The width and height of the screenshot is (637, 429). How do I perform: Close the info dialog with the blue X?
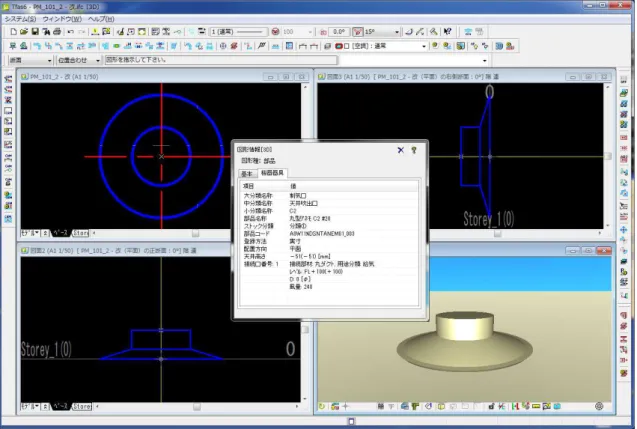[x=401, y=150]
